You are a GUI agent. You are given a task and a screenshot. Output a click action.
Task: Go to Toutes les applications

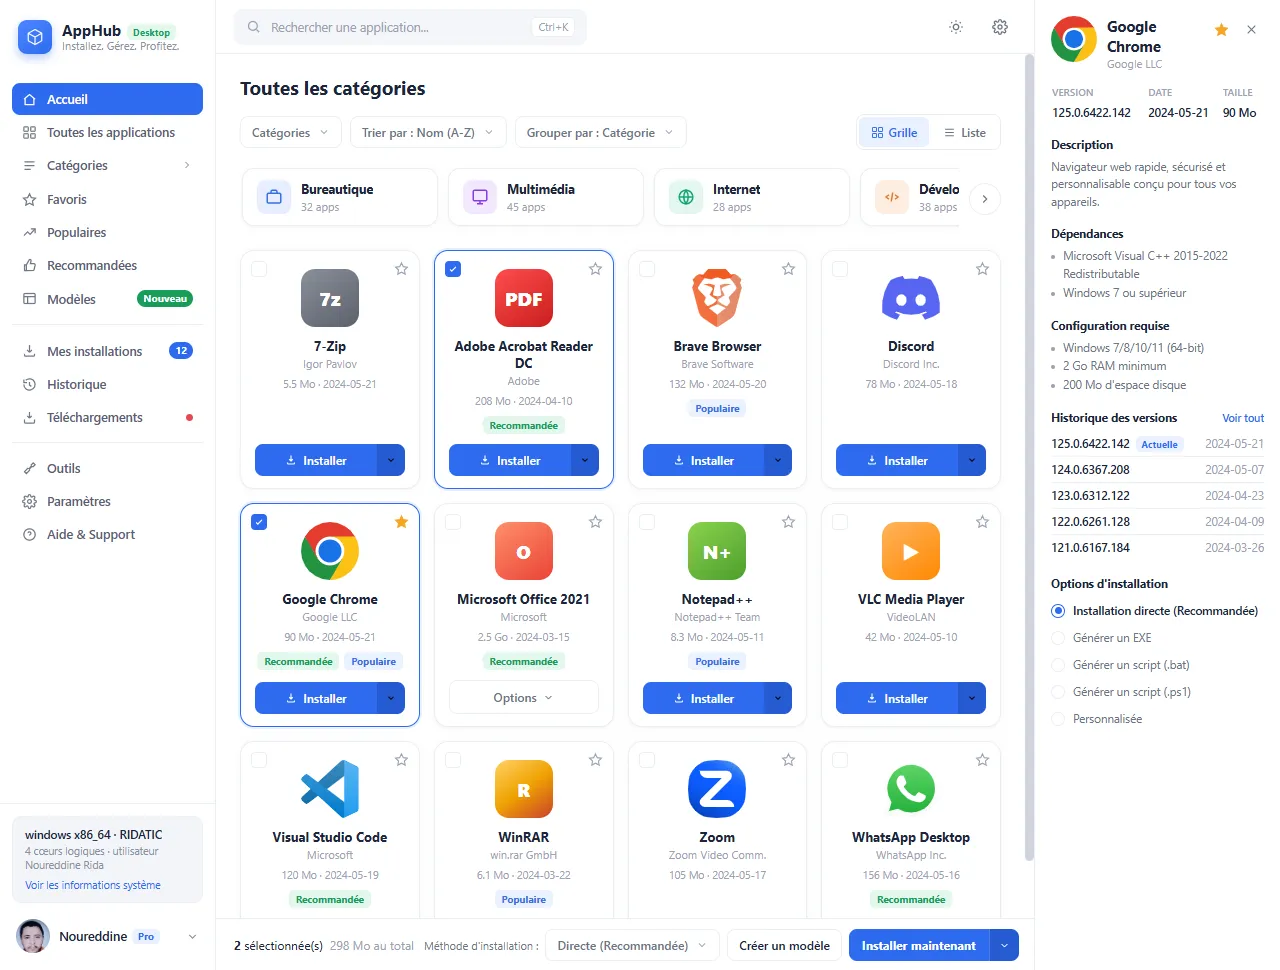click(x=107, y=132)
